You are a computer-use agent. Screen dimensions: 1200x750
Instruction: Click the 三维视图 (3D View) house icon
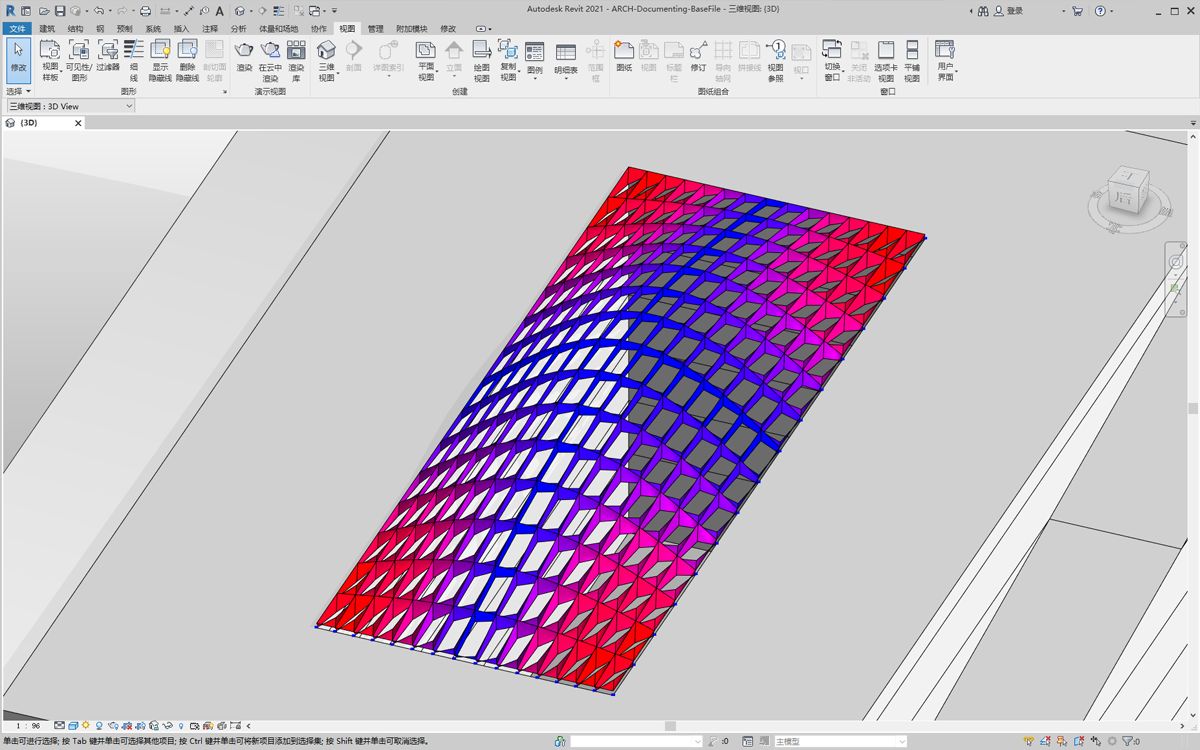click(x=326, y=50)
